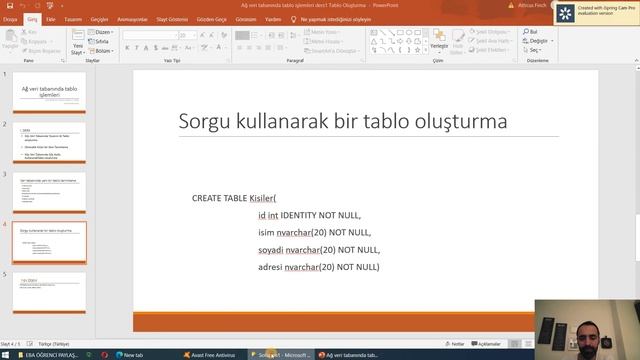Click the Sıfırla reset button

(x=98, y=41)
